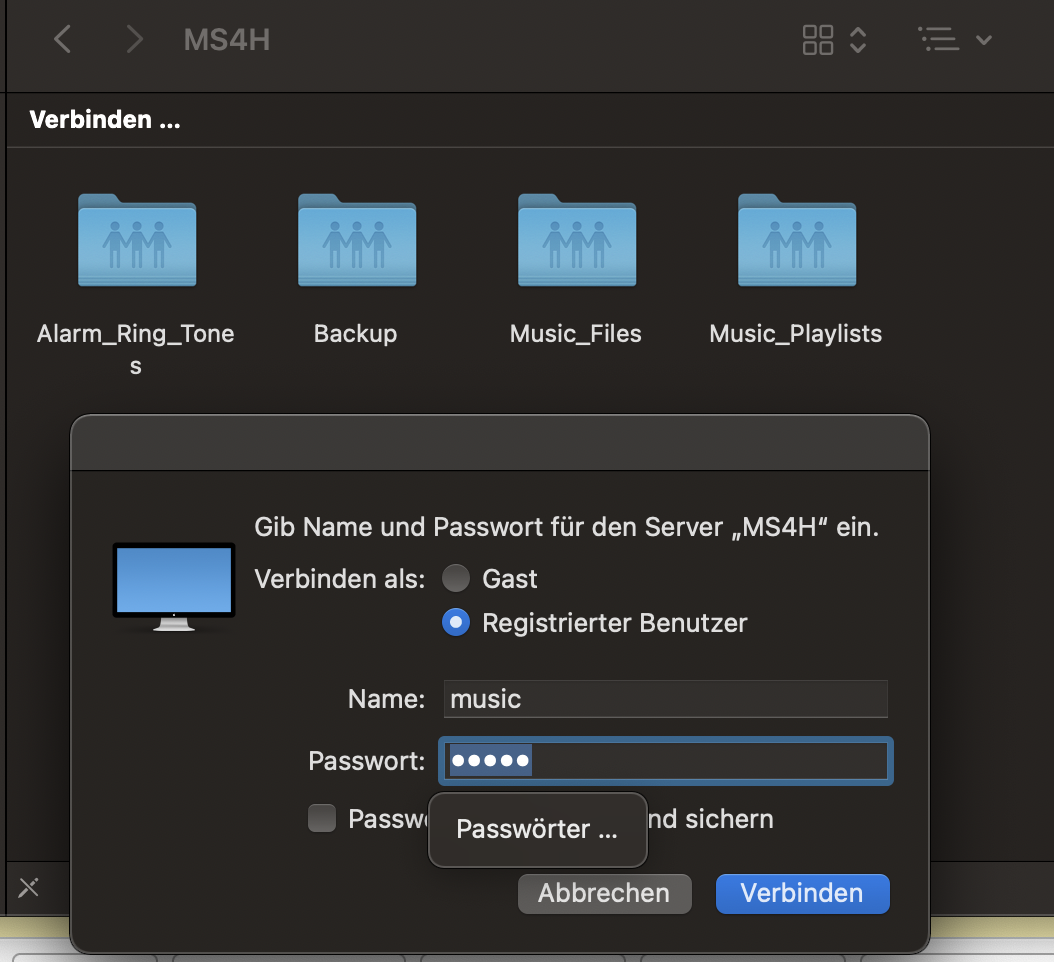Go back with the left chevron
1054x962 pixels.
click(62, 40)
